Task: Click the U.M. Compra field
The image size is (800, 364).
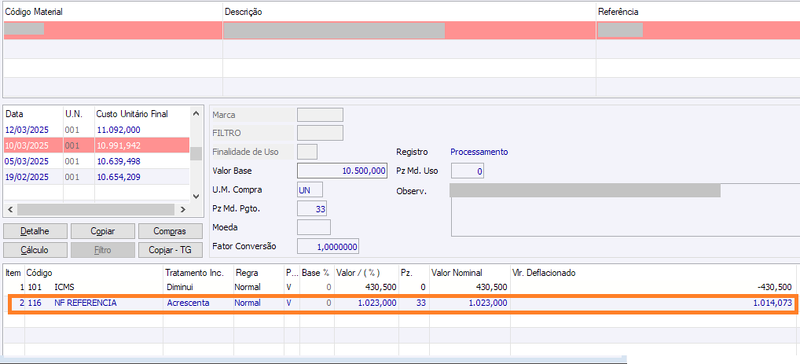Action: [x=310, y=190]
